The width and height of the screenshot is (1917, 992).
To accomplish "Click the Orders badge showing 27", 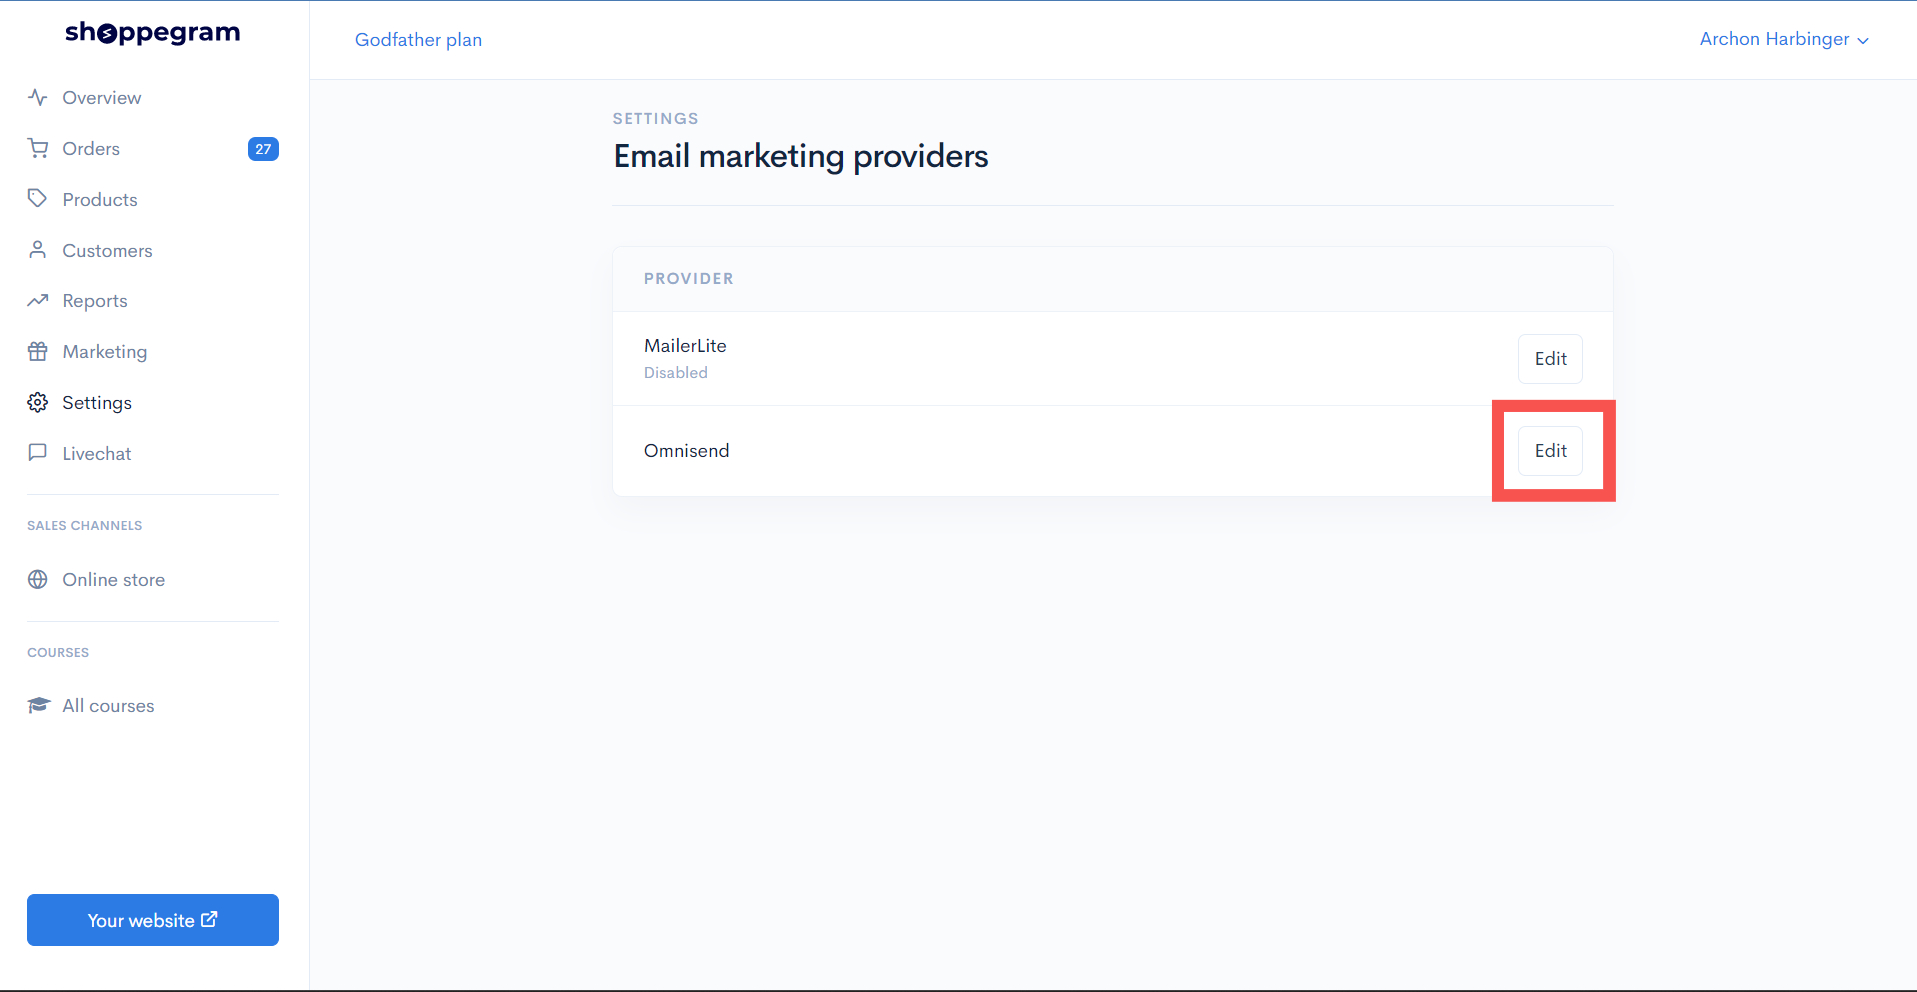I will [263, 149].
